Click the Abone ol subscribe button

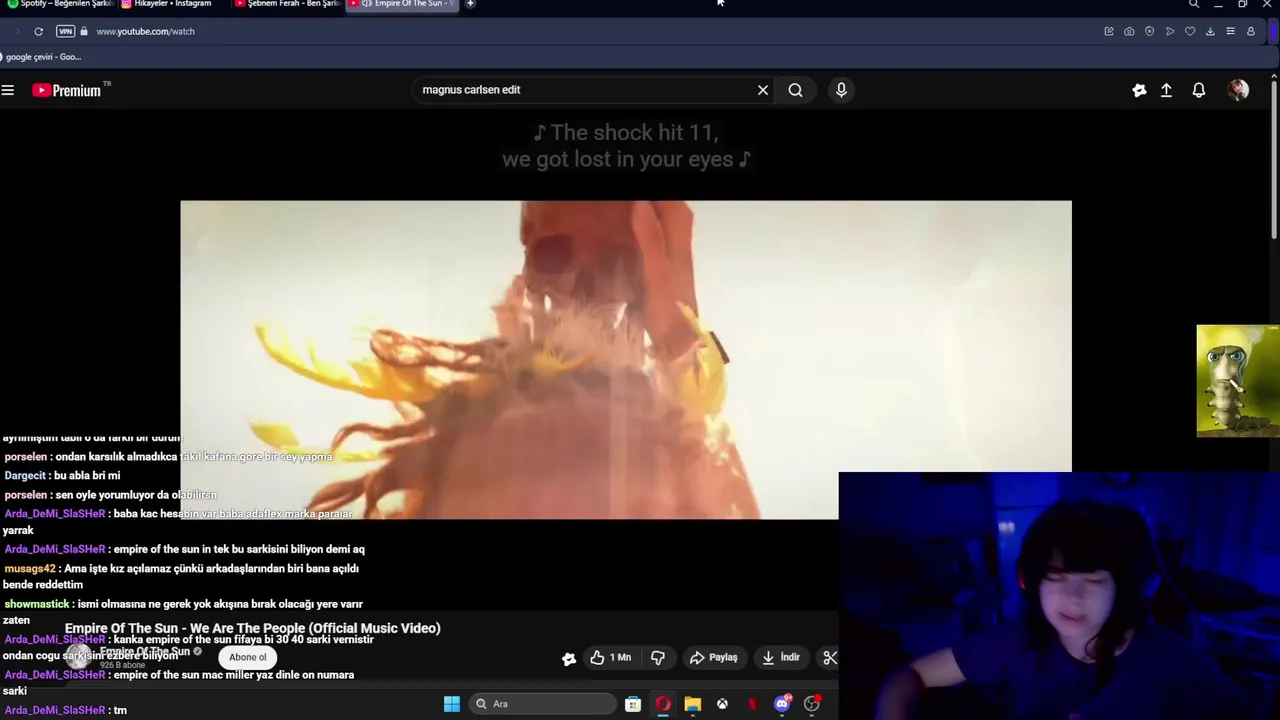(x=247, y=657)
